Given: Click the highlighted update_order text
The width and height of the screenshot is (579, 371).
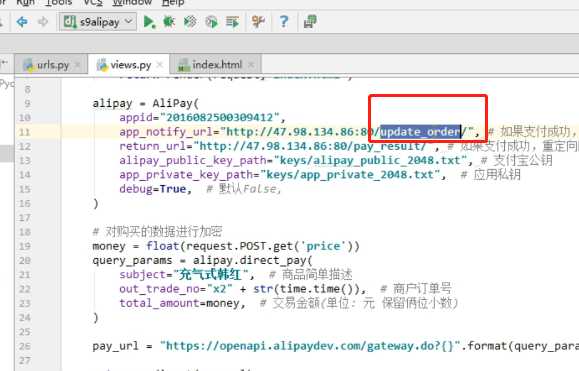Looking at the screenshot, I should [421, 132].
